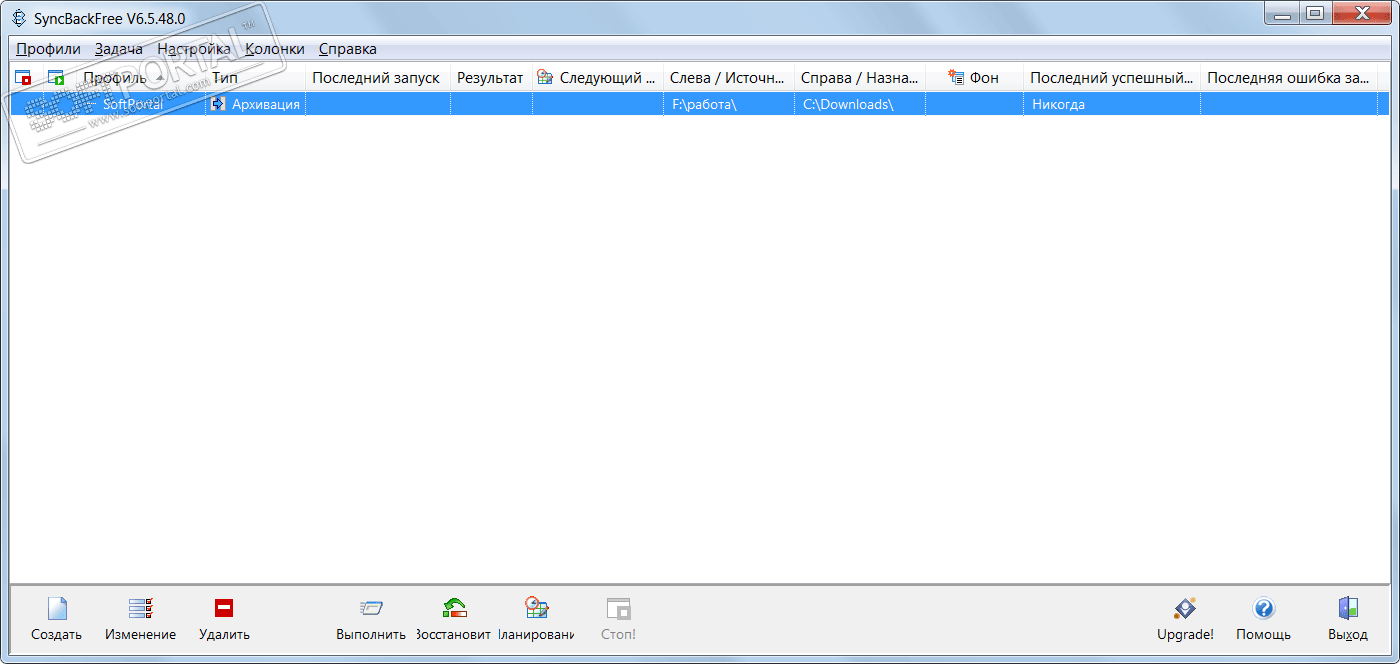1400x664 pixels.
Task: Click the Результат column header
Action: click(x=491, y=77)
